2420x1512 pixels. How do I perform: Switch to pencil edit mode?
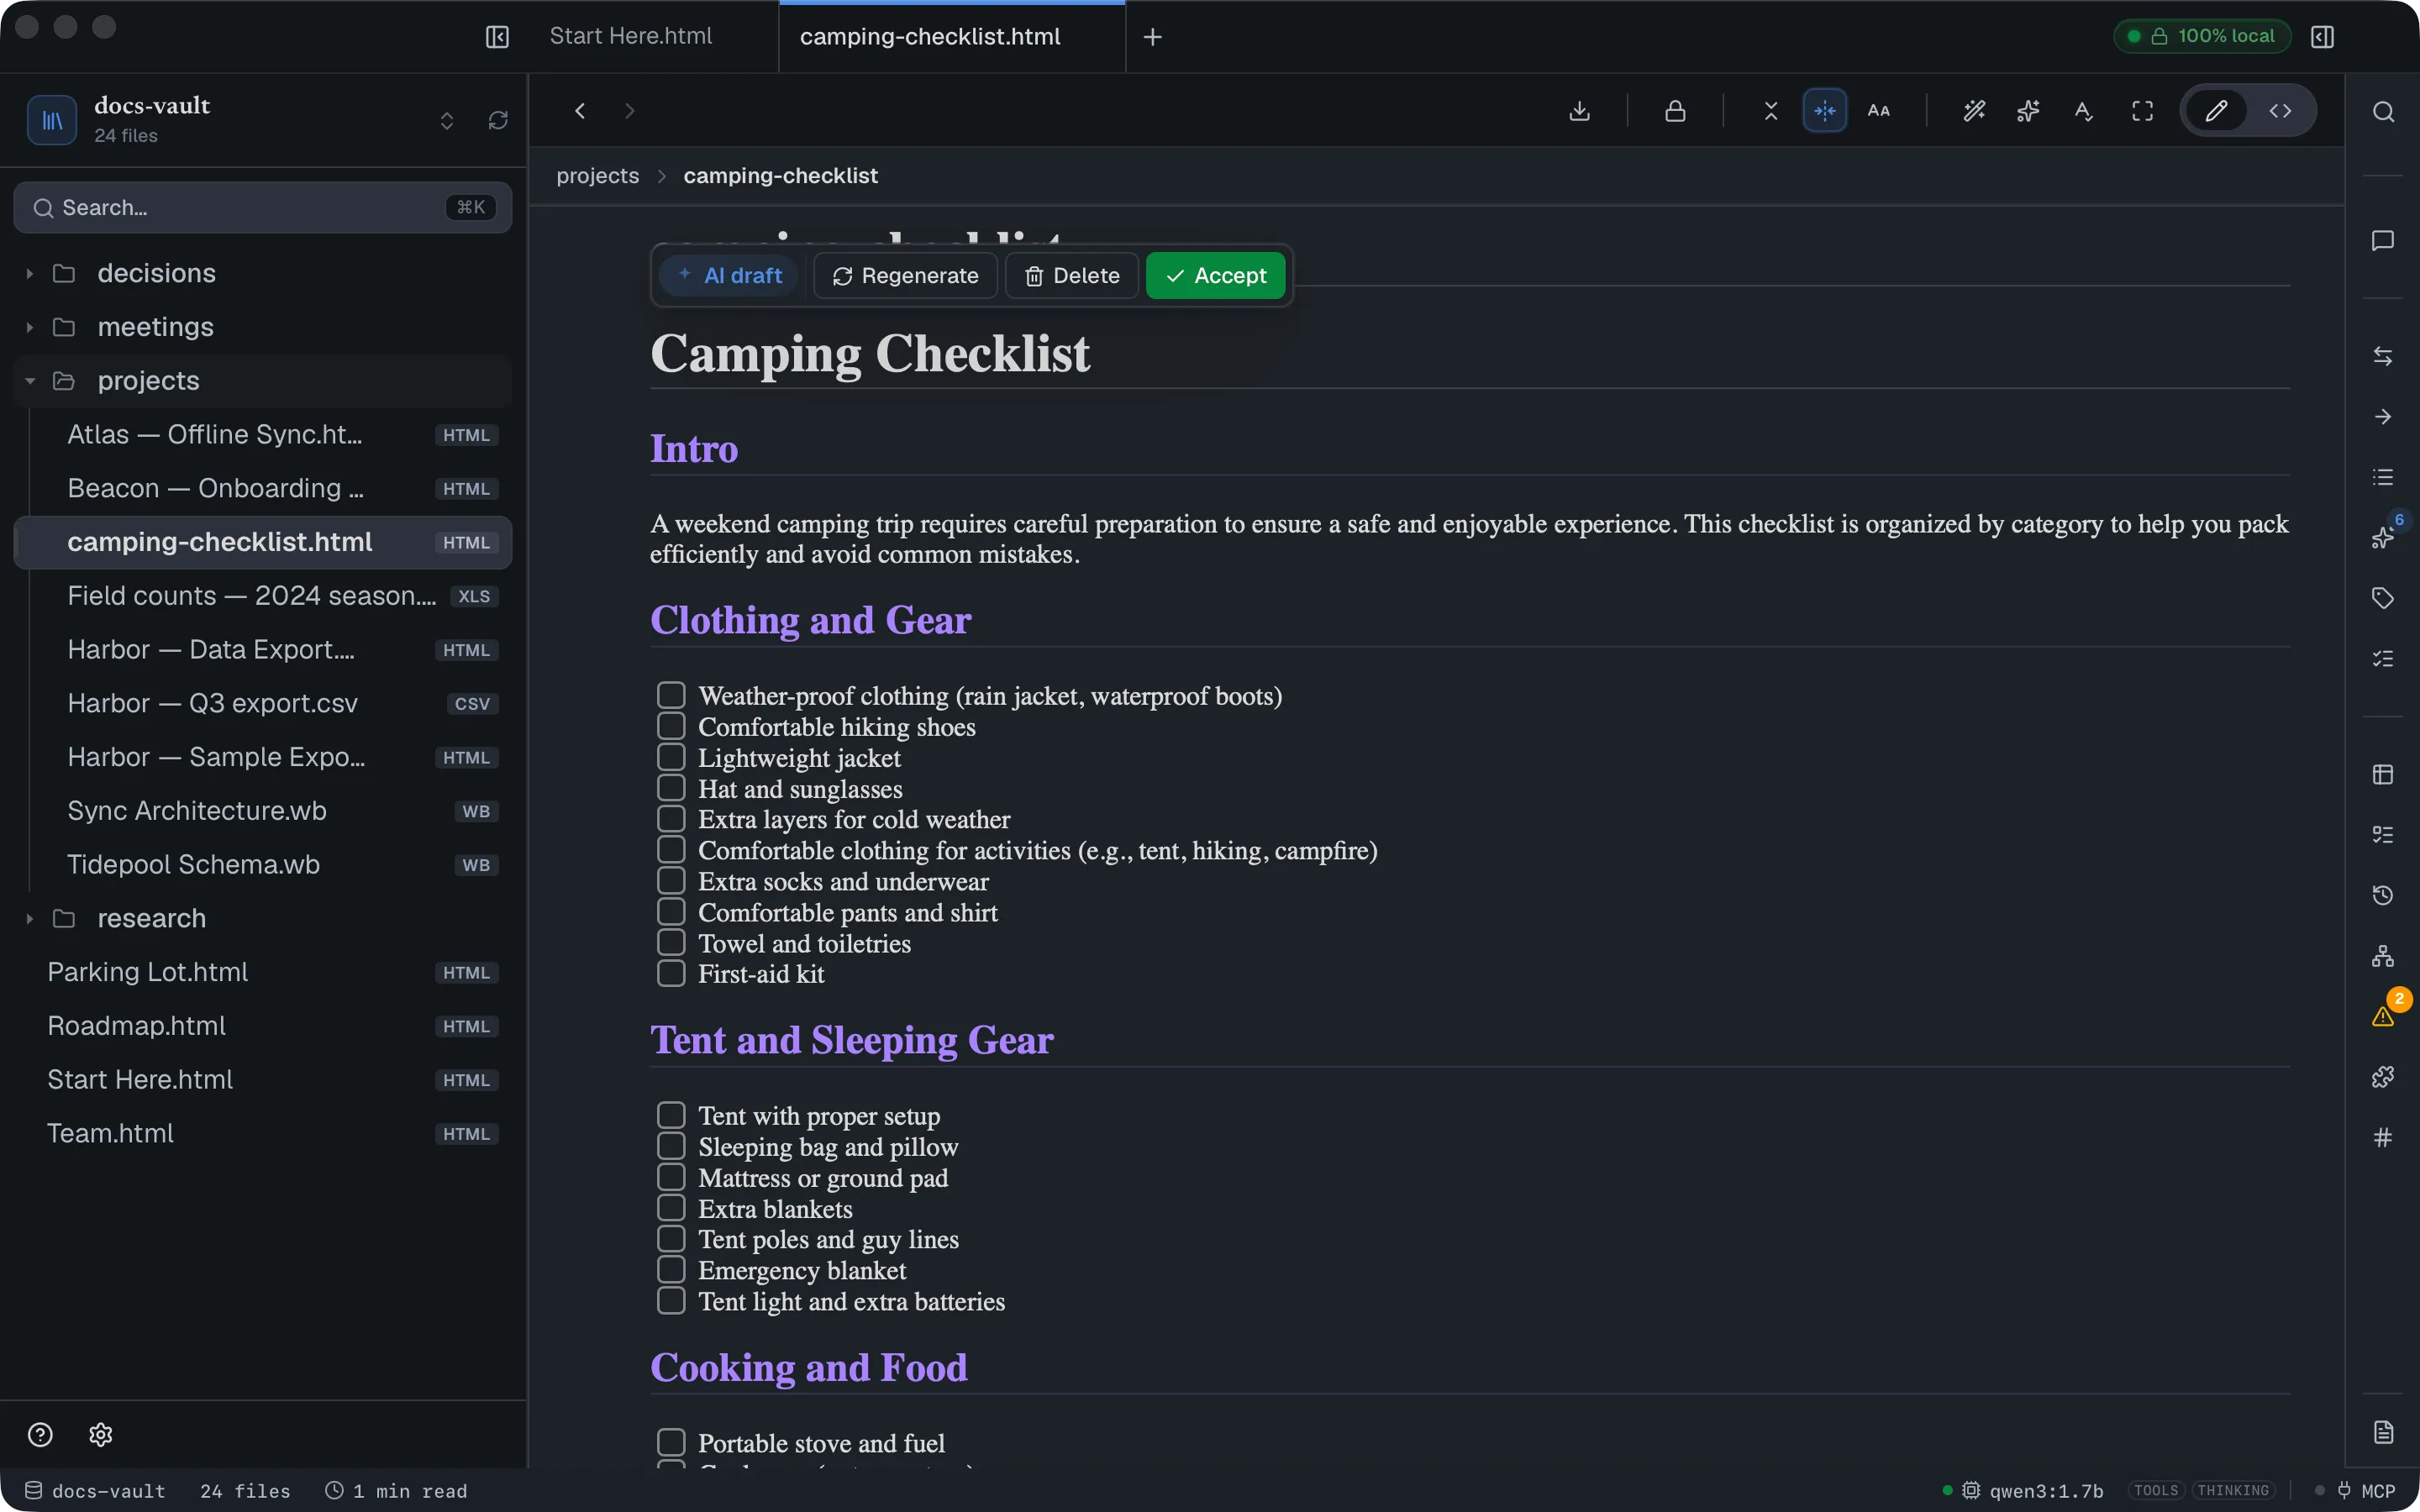pos(2216,111)
